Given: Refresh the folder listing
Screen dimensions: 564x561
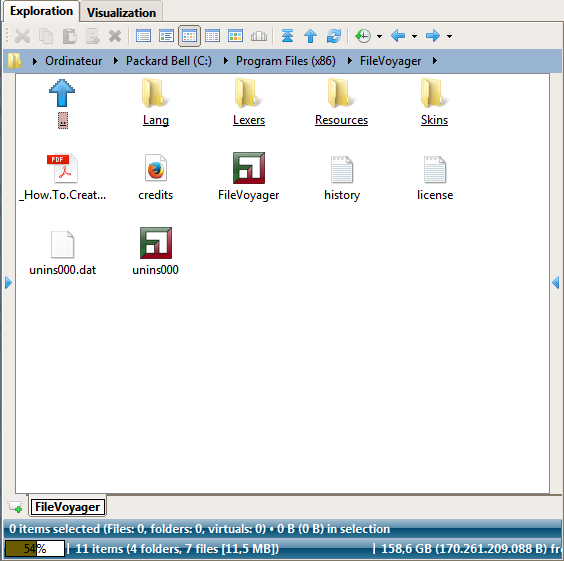Looking at the screenshot, I should tap(333, 36).
